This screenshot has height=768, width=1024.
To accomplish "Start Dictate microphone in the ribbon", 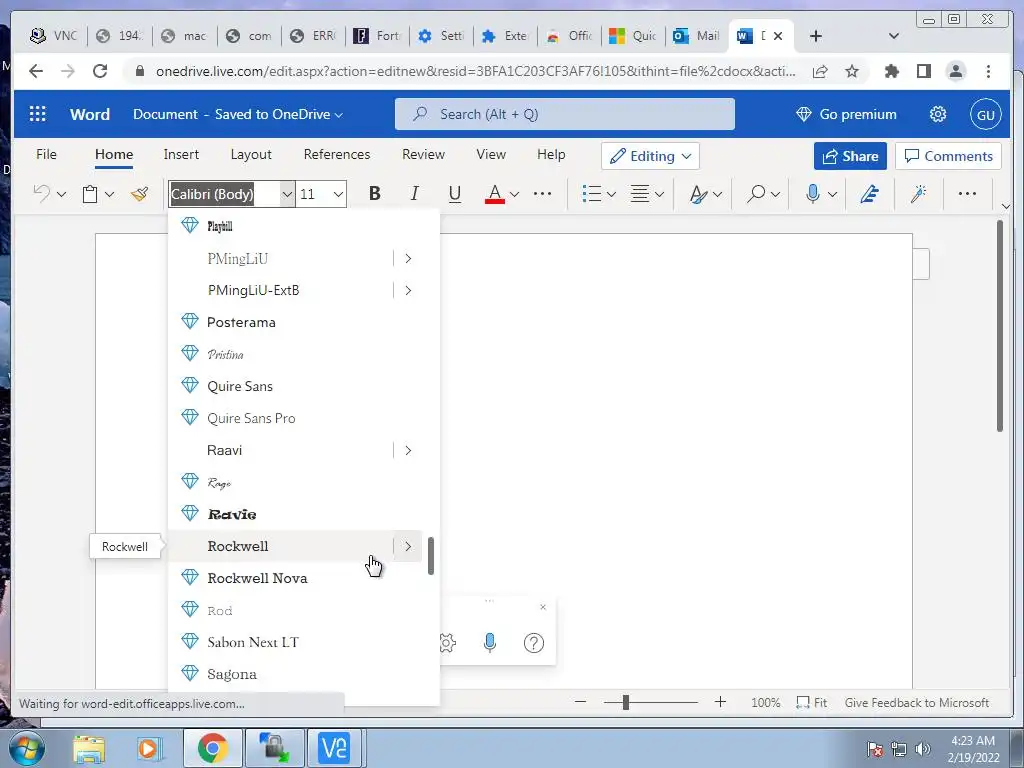I will coord(812,194).
